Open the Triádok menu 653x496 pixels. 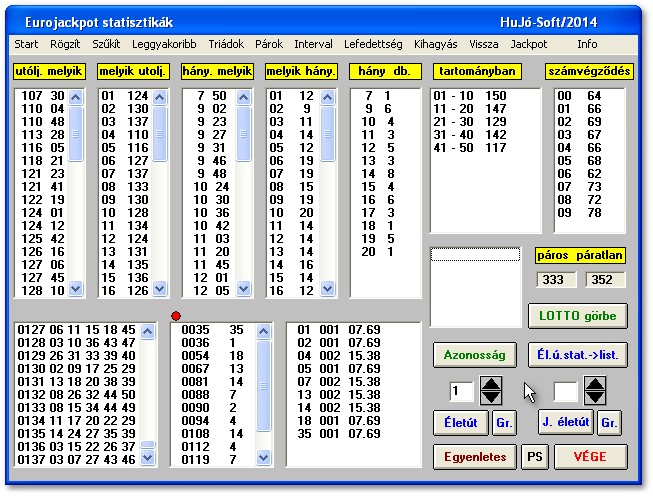pos(226,44)
